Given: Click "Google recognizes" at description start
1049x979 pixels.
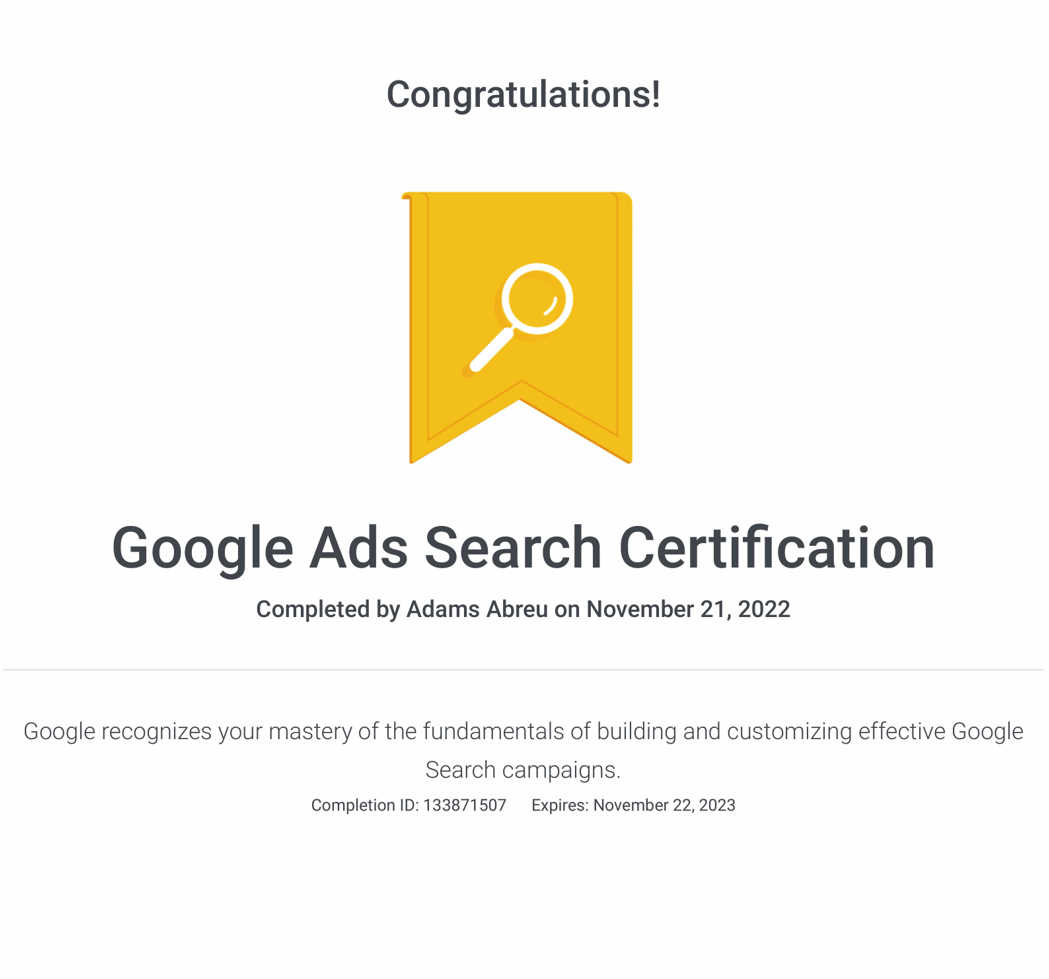Looking at the screenshot, I should click(118, 731).
